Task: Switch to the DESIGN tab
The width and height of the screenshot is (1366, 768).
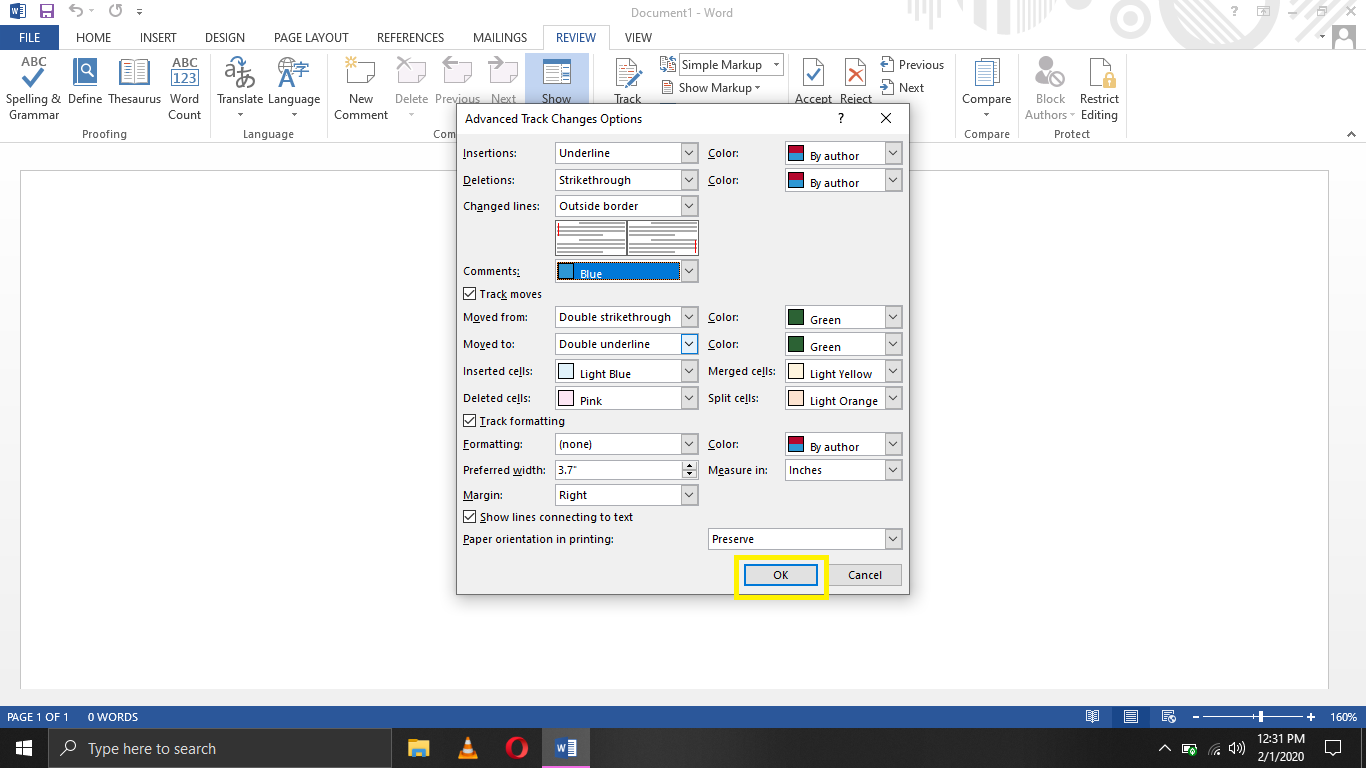Action: coord(225,38)
